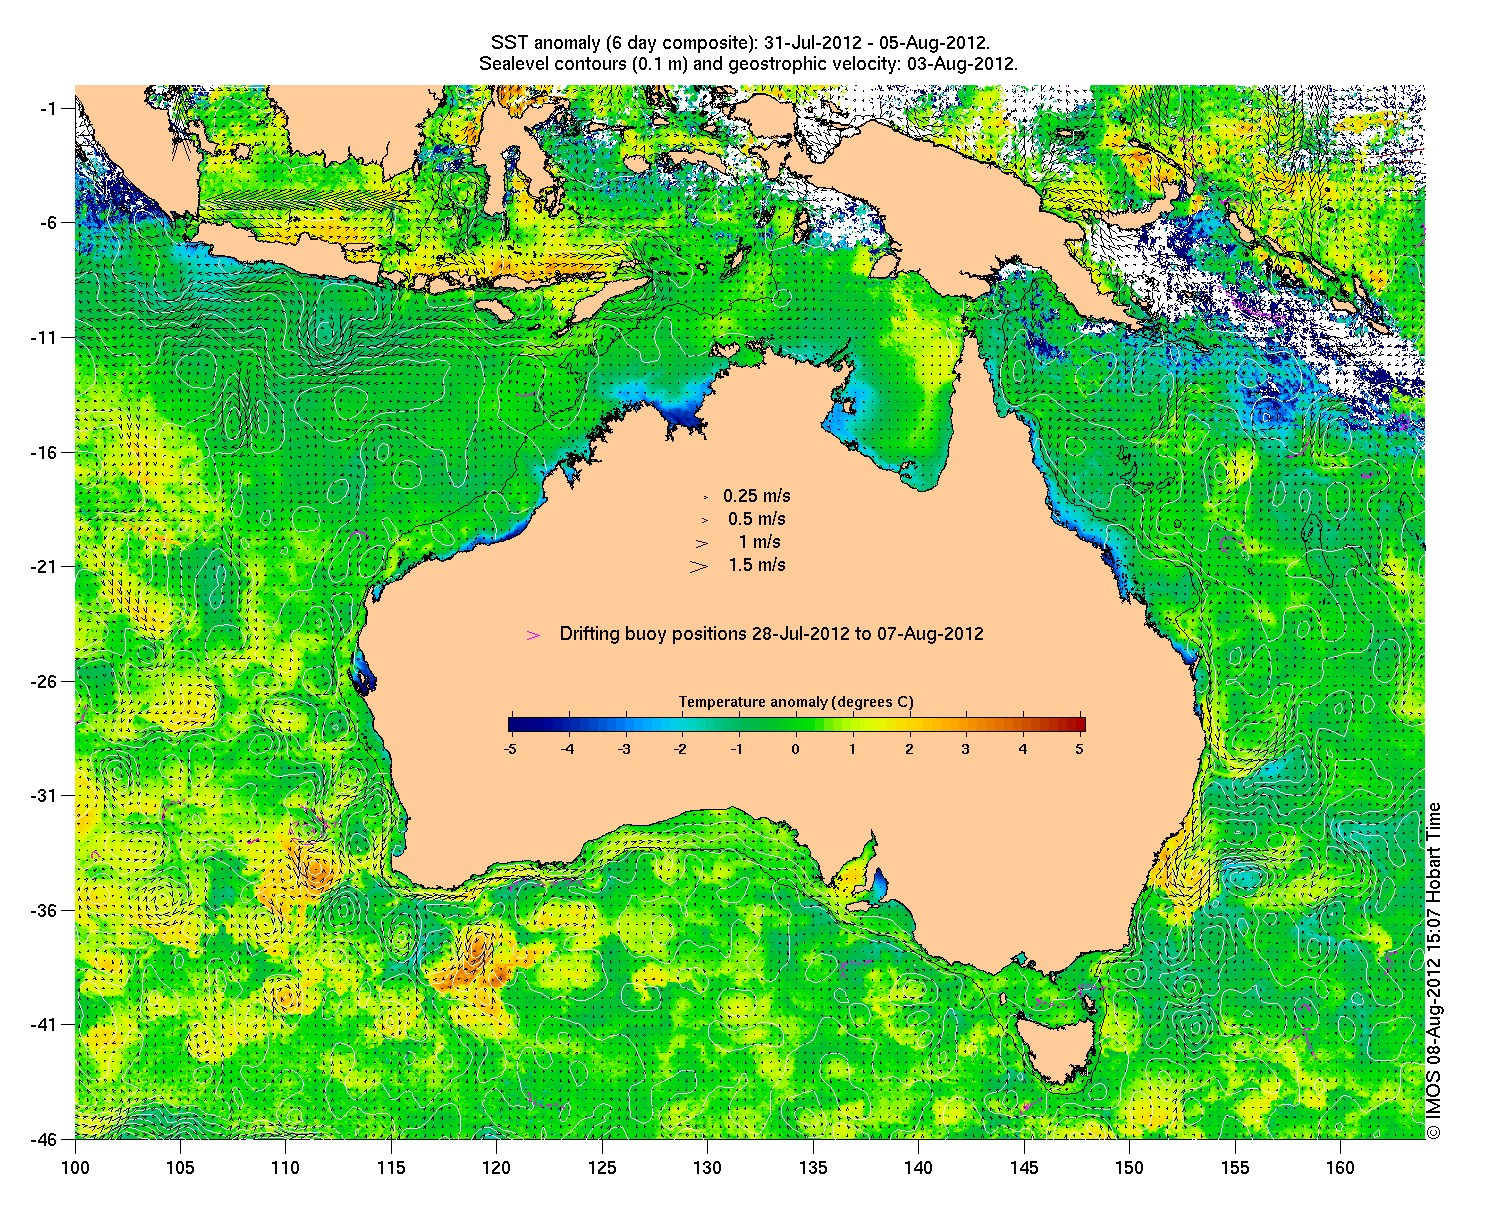
Task: Click the latitude axis label -26
Action: (46, 681)
